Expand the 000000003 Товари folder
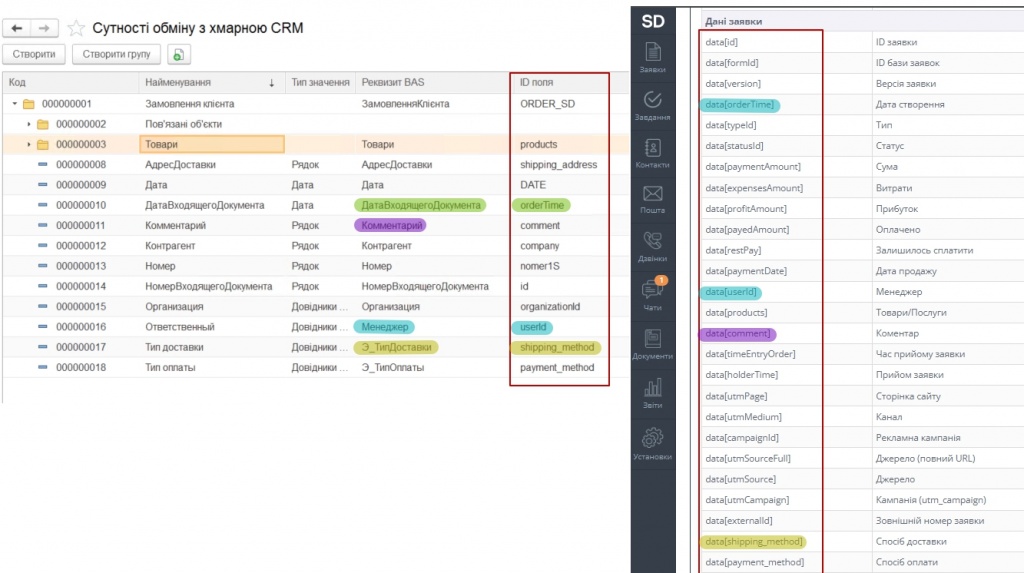The width and height of the screenshot is (1024, 573). point(29,145)
